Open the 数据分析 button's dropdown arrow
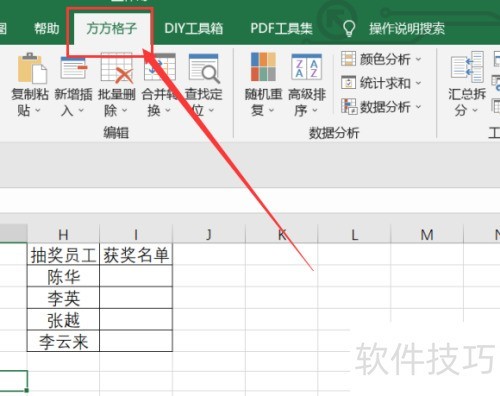 click(x=418, y=107)
